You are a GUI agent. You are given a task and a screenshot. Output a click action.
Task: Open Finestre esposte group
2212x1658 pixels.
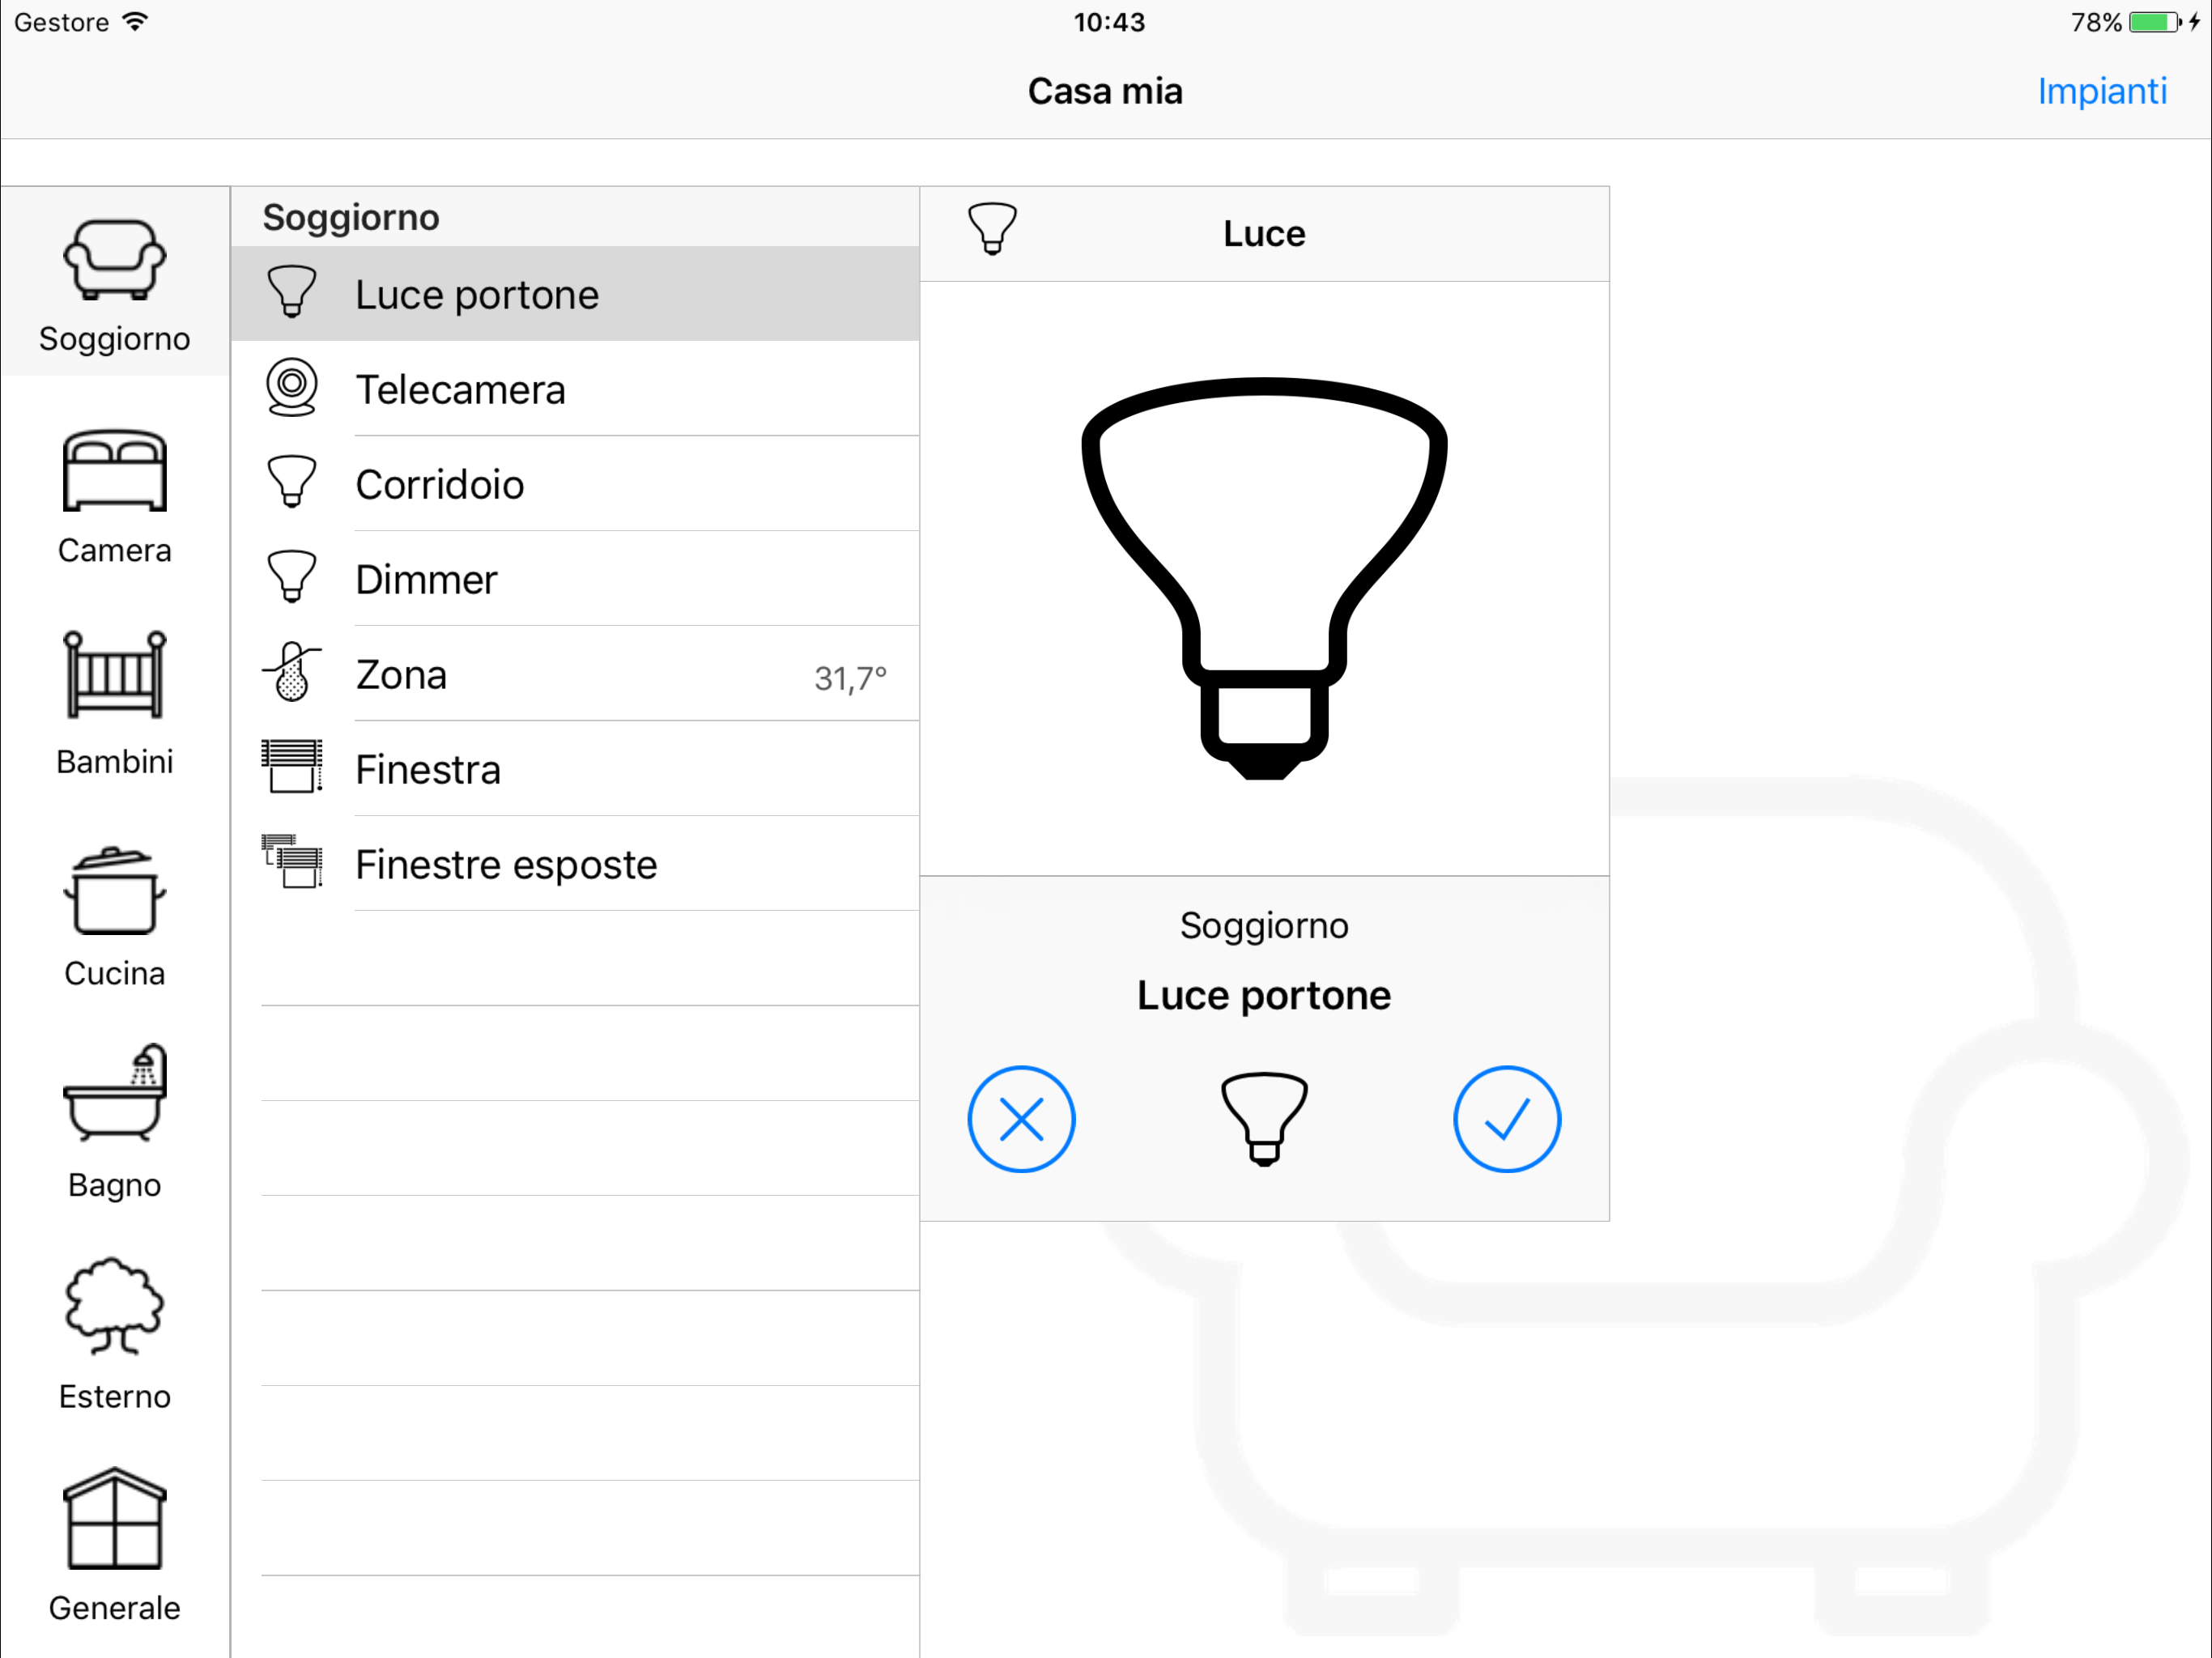[x=506, y=865]
